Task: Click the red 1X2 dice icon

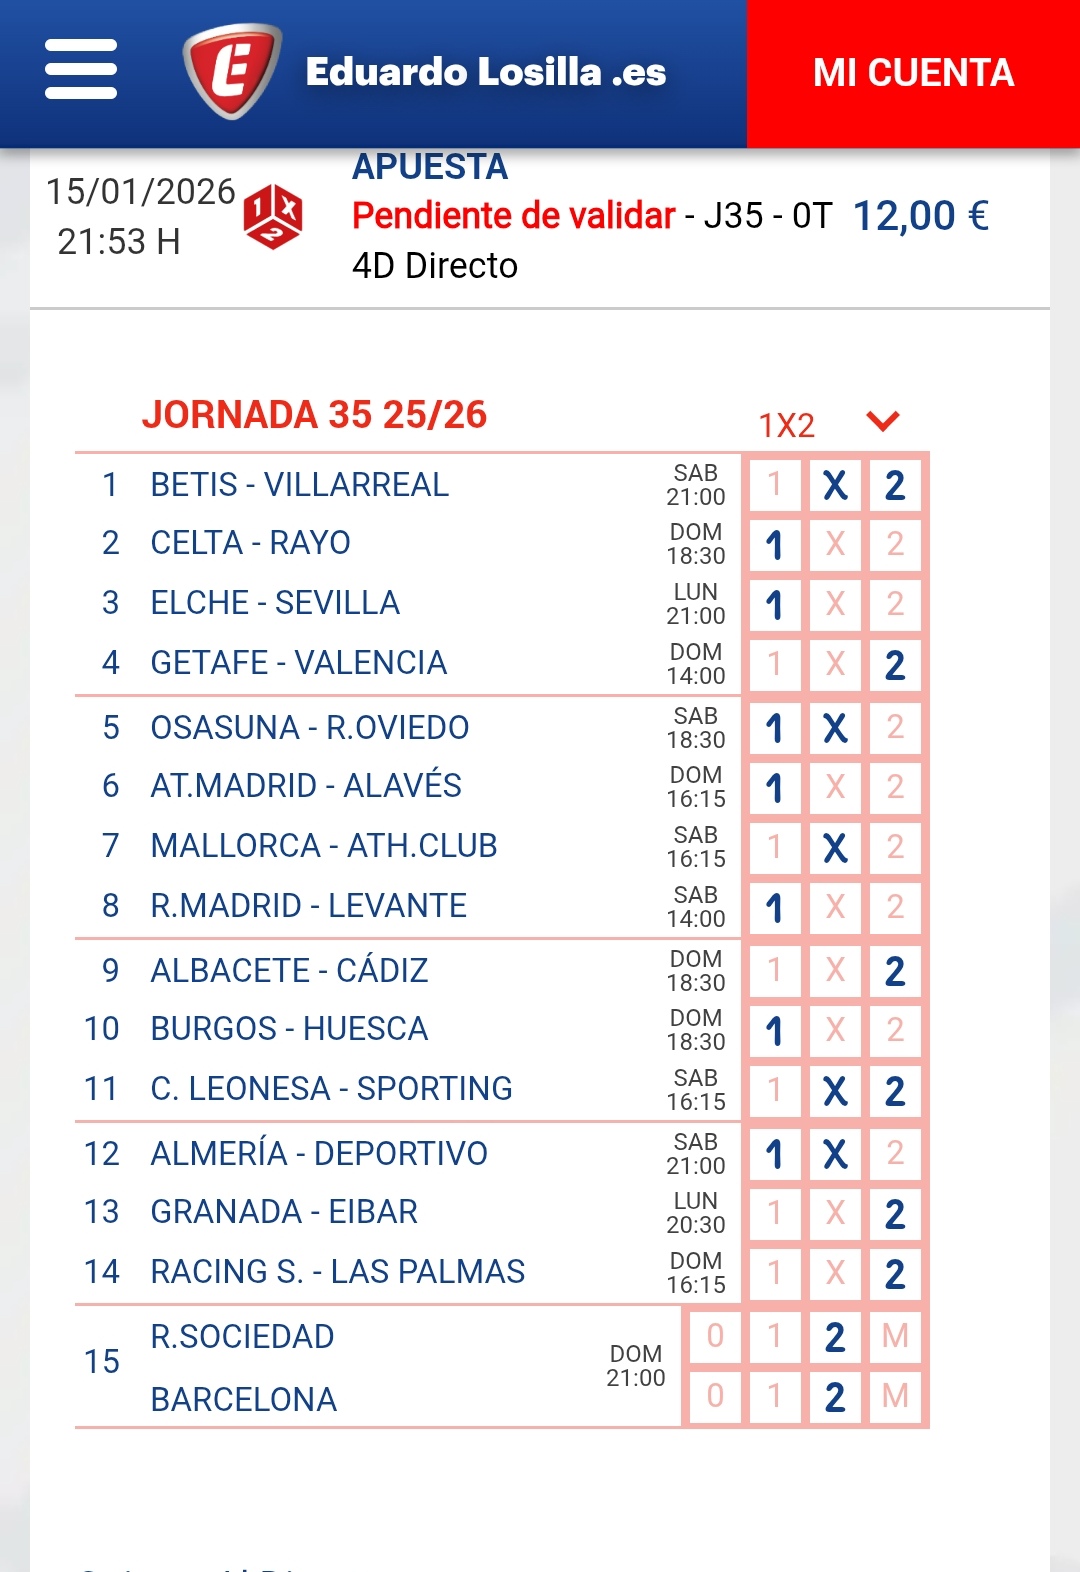Action: tap(272, 215)
